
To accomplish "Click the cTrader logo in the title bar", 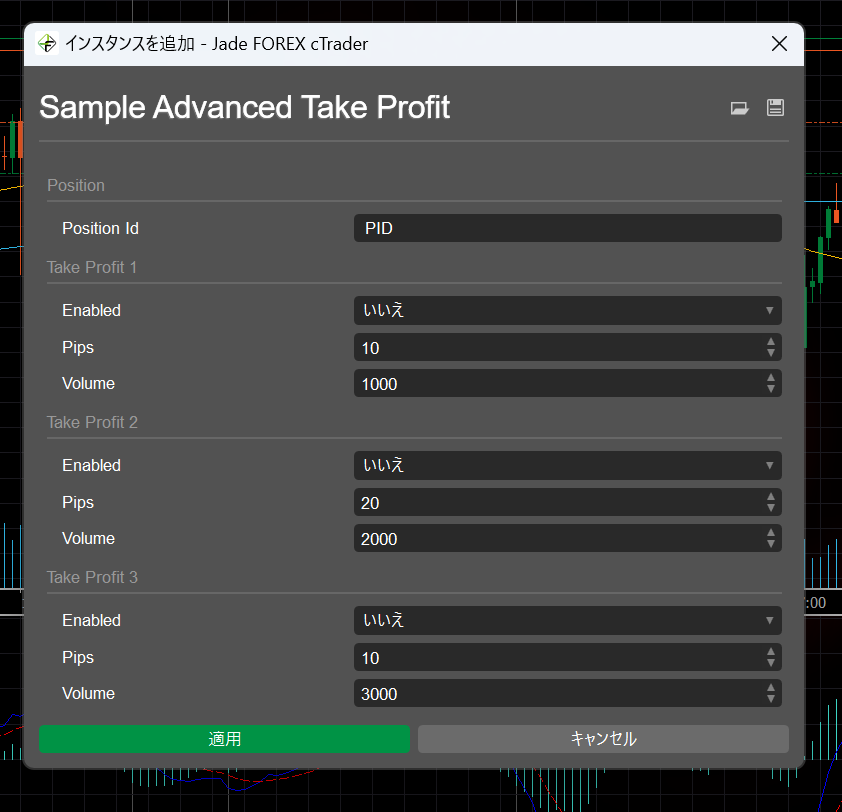I will click(x=47, y=44).
